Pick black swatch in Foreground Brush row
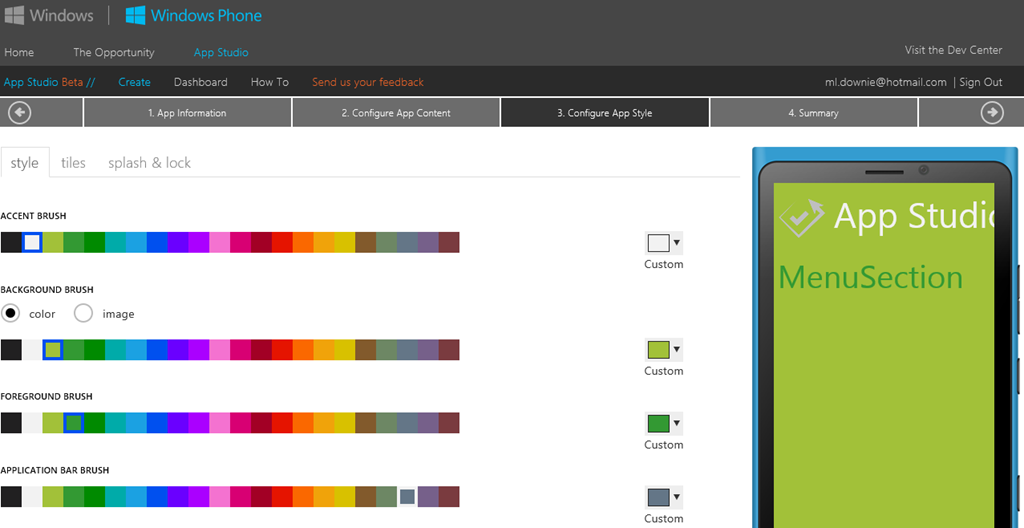1024x528 pixels. tap(11, 423)
